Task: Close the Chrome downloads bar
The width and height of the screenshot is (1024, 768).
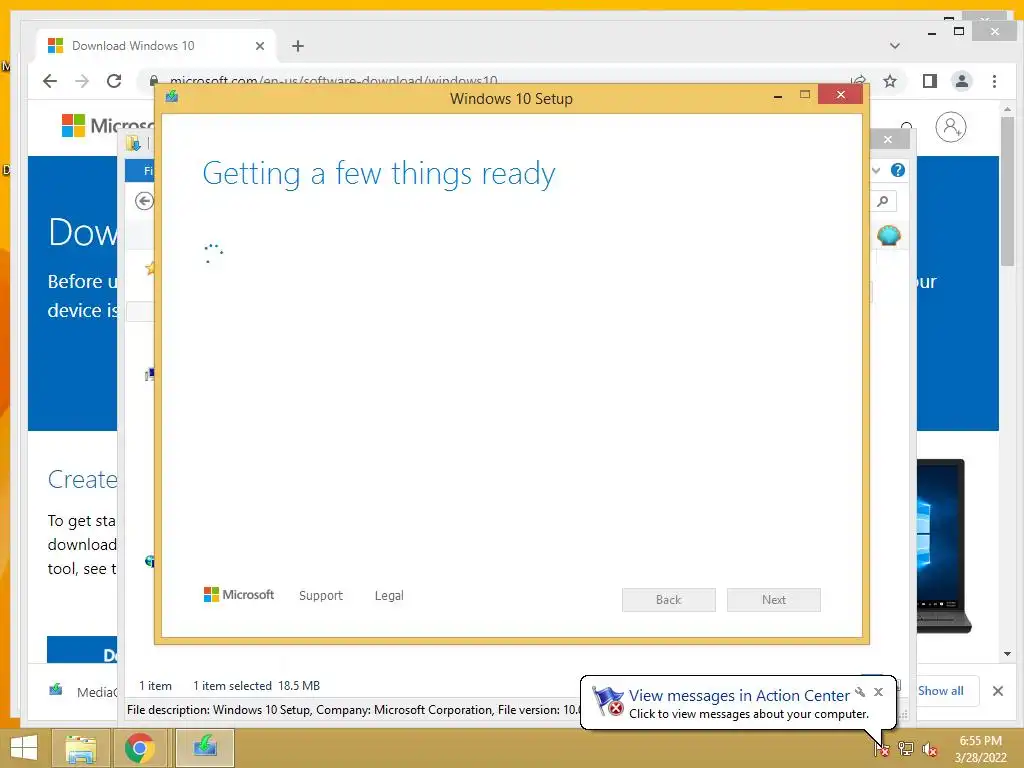Action: coord(997,691)
